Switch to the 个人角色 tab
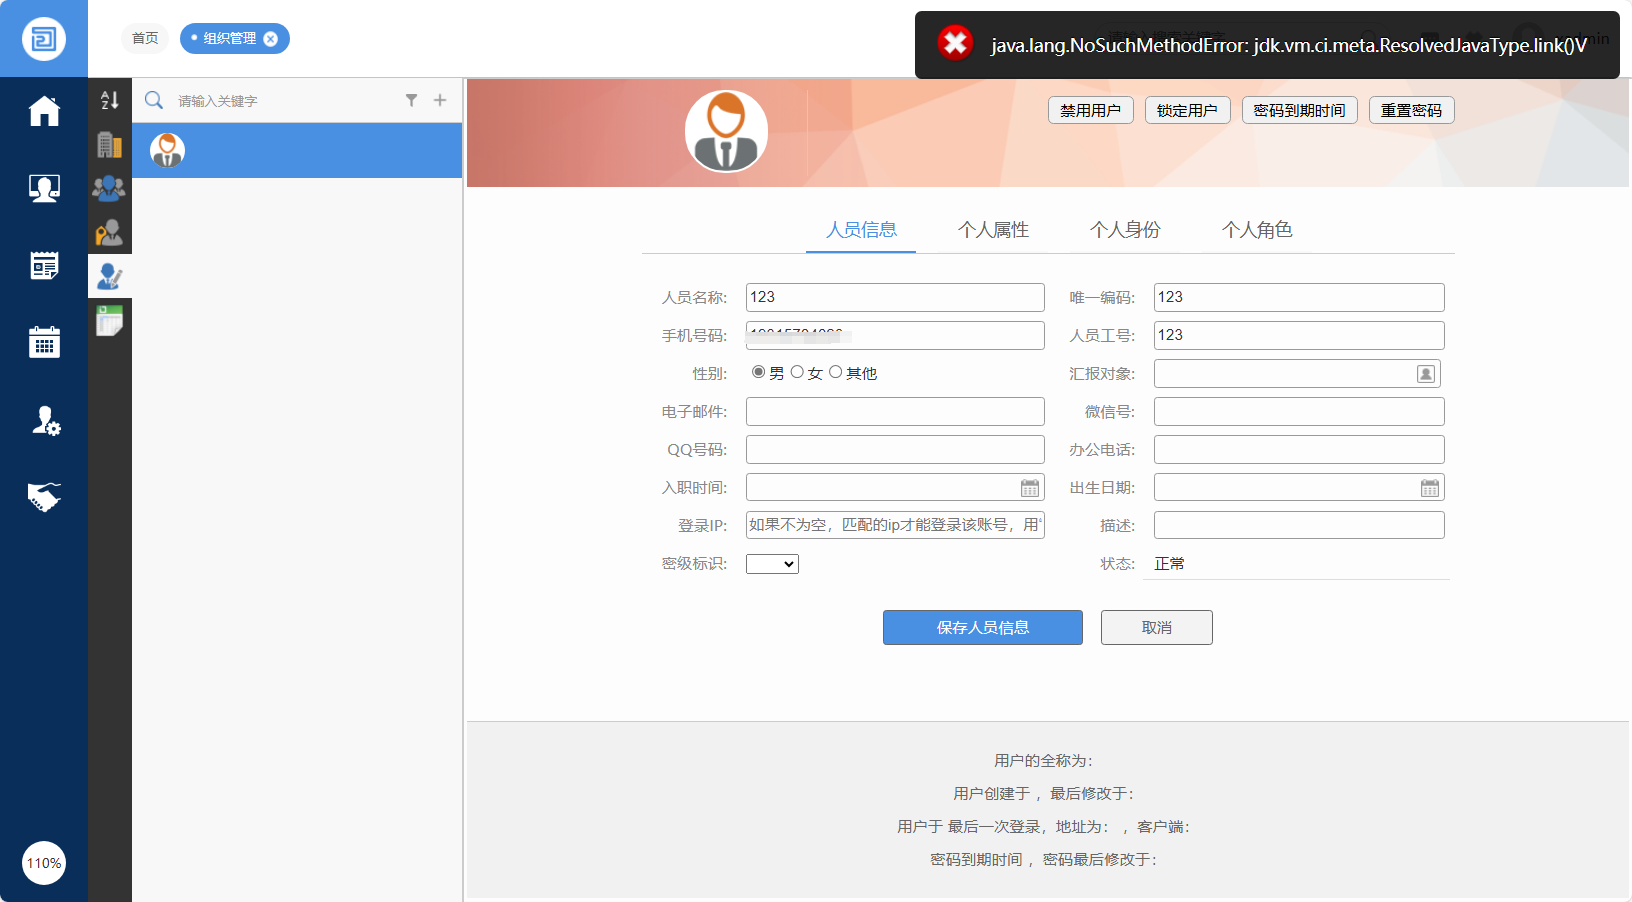Screen dimensions: 1632x902 pyautogui.click(x=1257, y=230)
